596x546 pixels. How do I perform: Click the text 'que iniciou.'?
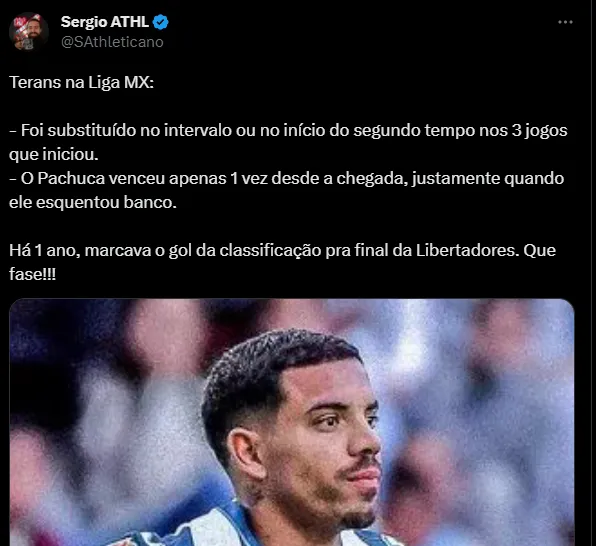(x=54, y=154)
